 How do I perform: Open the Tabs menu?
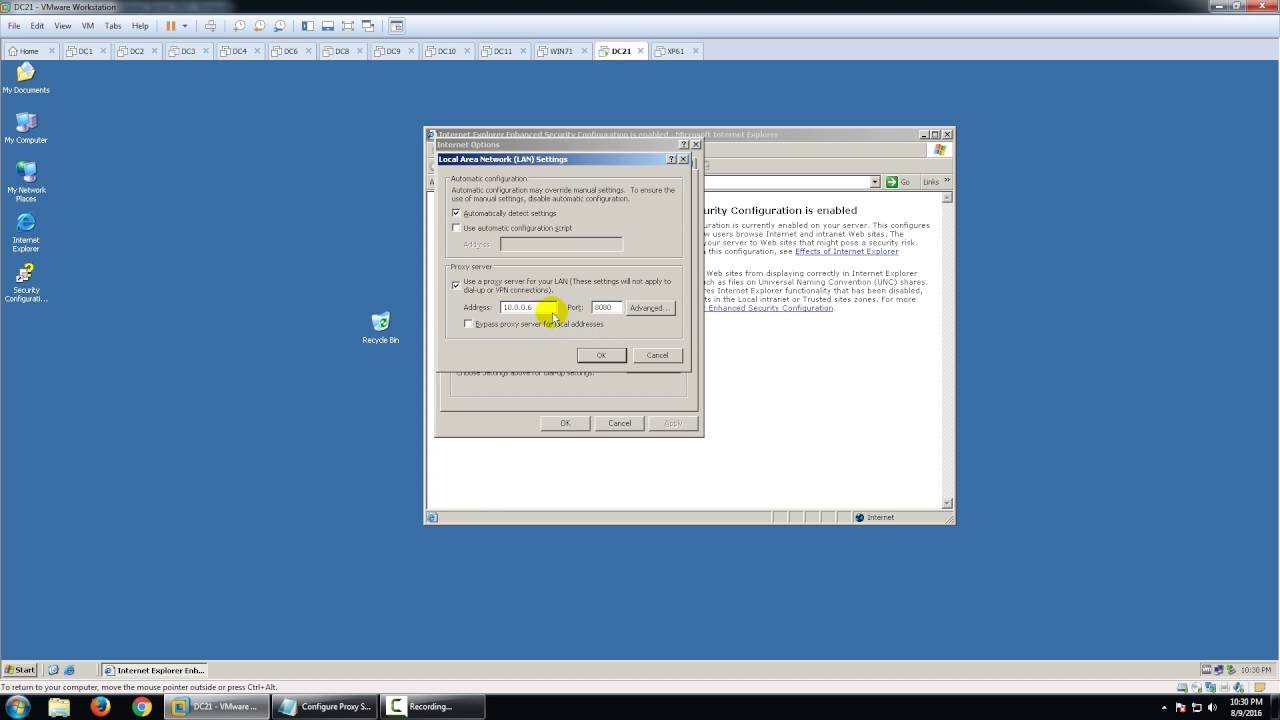coord(113,26)
